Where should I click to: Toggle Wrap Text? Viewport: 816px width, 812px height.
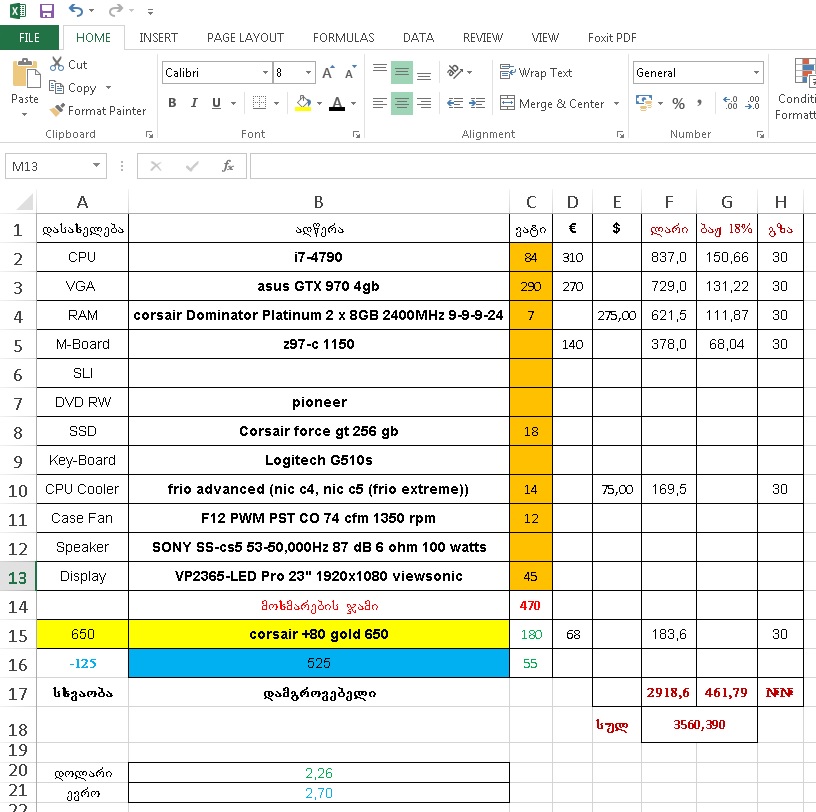pos(536,72)
